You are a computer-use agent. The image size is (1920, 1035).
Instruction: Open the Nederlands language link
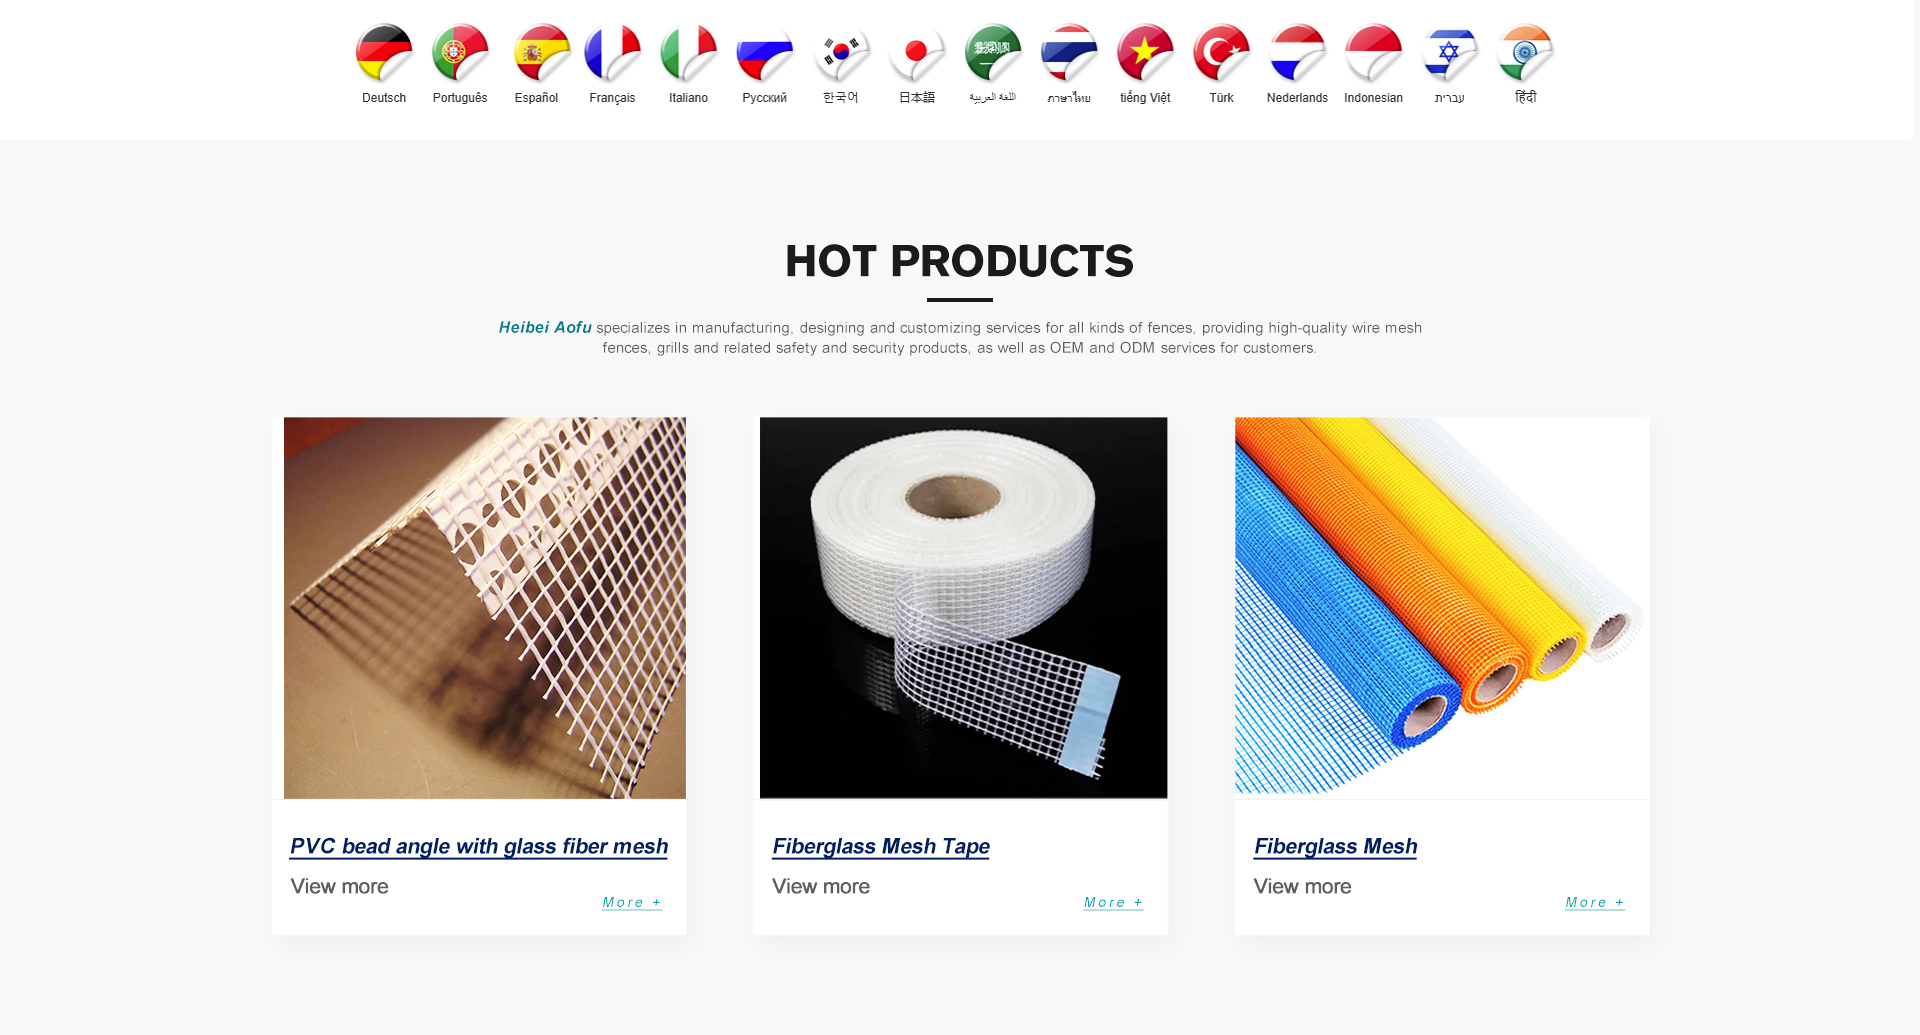tap(1297, 98)
